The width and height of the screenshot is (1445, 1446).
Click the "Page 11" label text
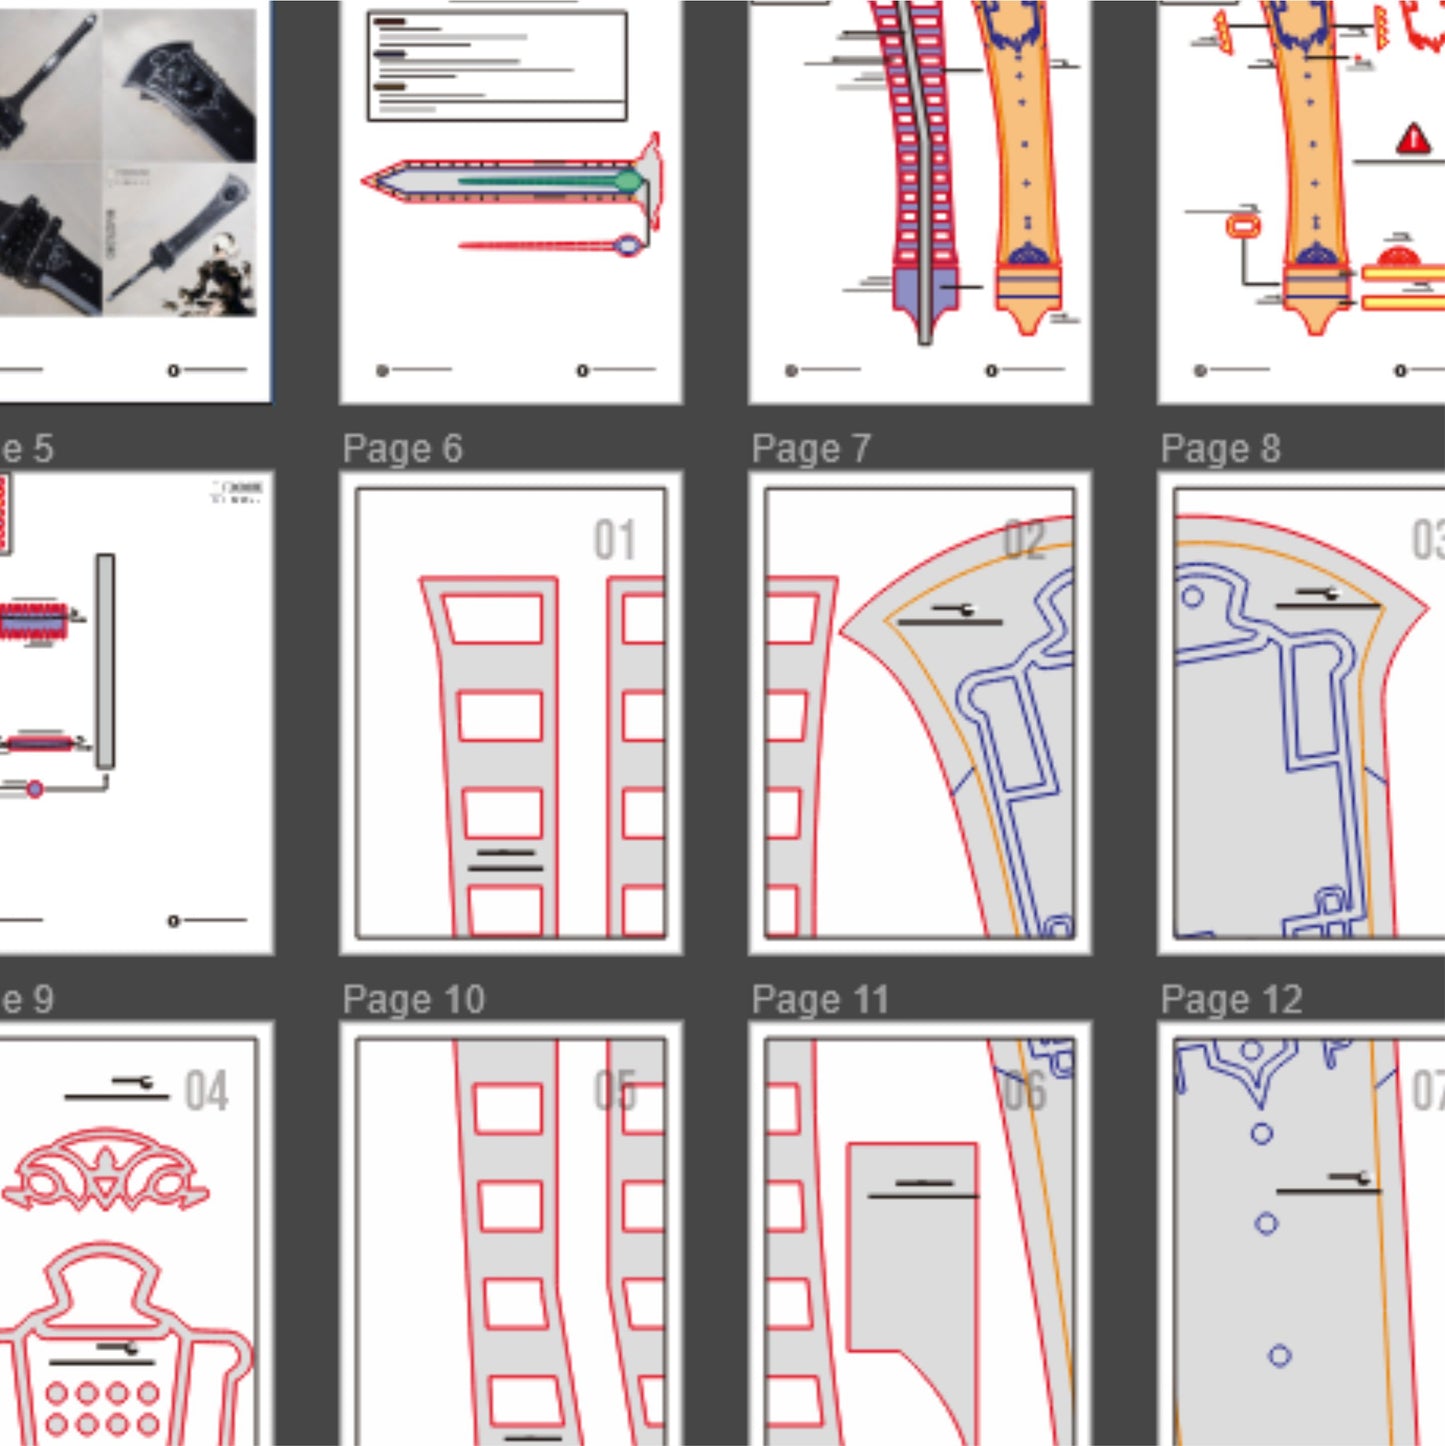pos(820,1000)
